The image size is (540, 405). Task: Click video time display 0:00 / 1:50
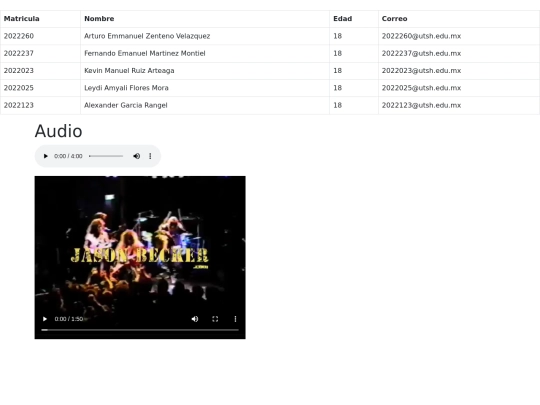[69, 319]
